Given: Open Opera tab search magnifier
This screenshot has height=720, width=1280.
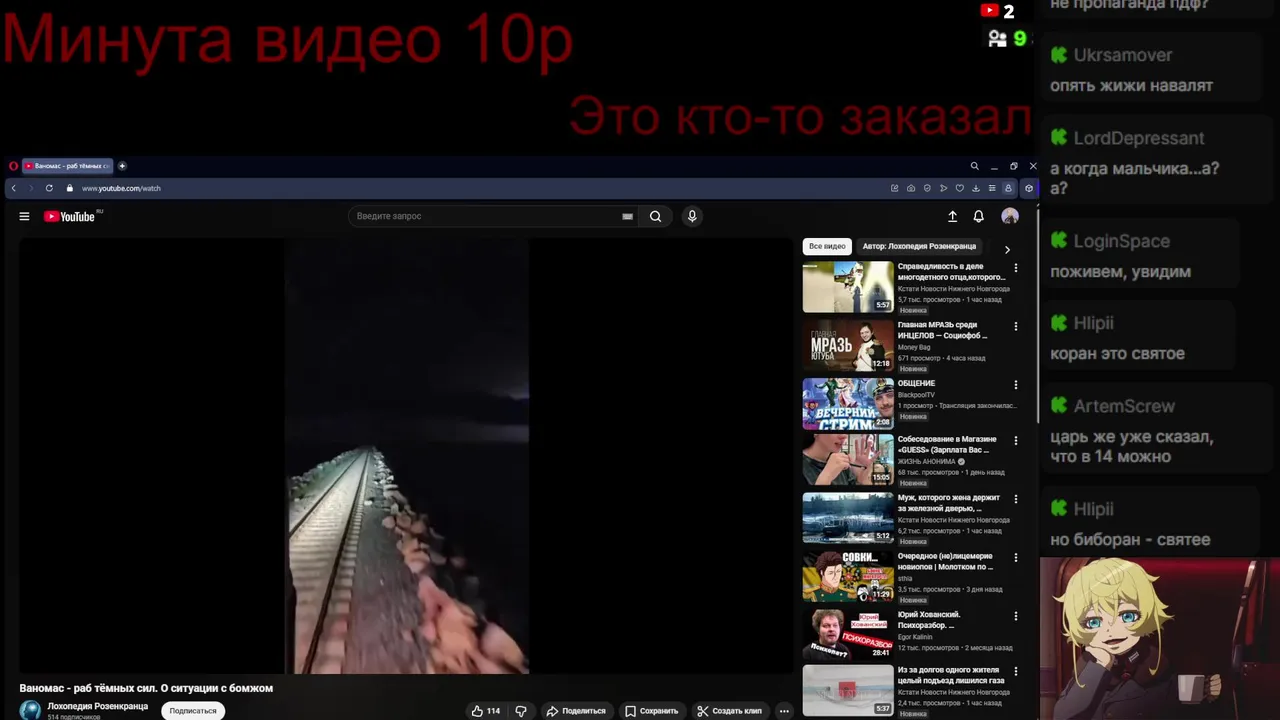Looking at the screenshot, I should pos(974,166).
